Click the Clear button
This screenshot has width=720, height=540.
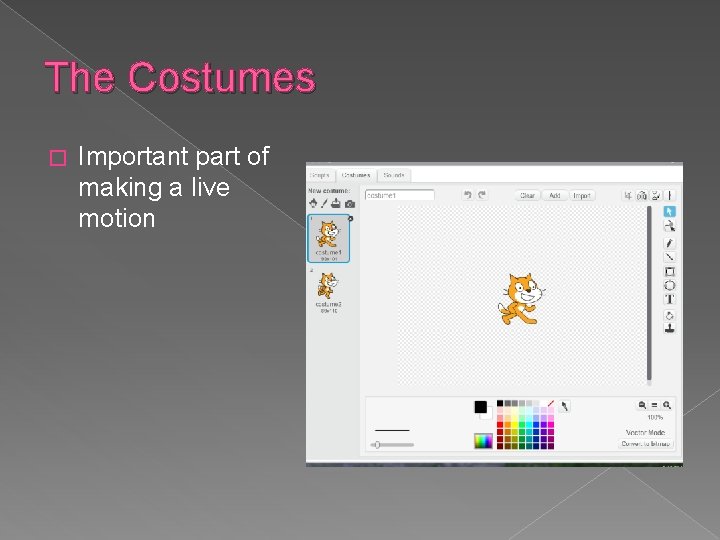click(528, 196)
